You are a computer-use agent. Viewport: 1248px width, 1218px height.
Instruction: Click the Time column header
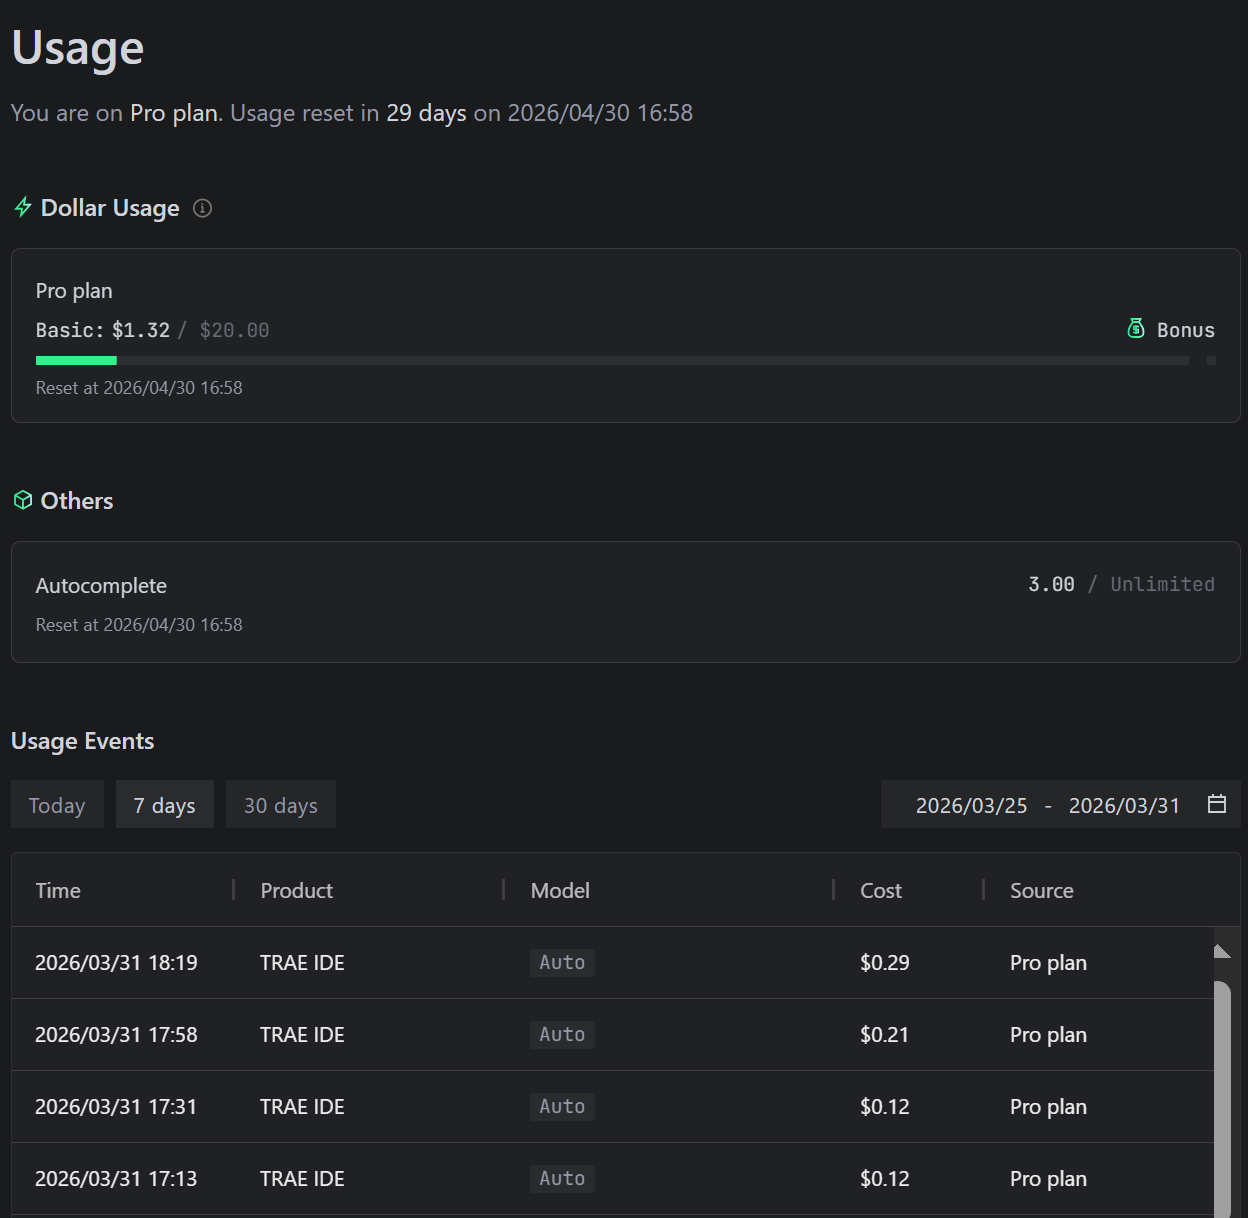(58, 890)
